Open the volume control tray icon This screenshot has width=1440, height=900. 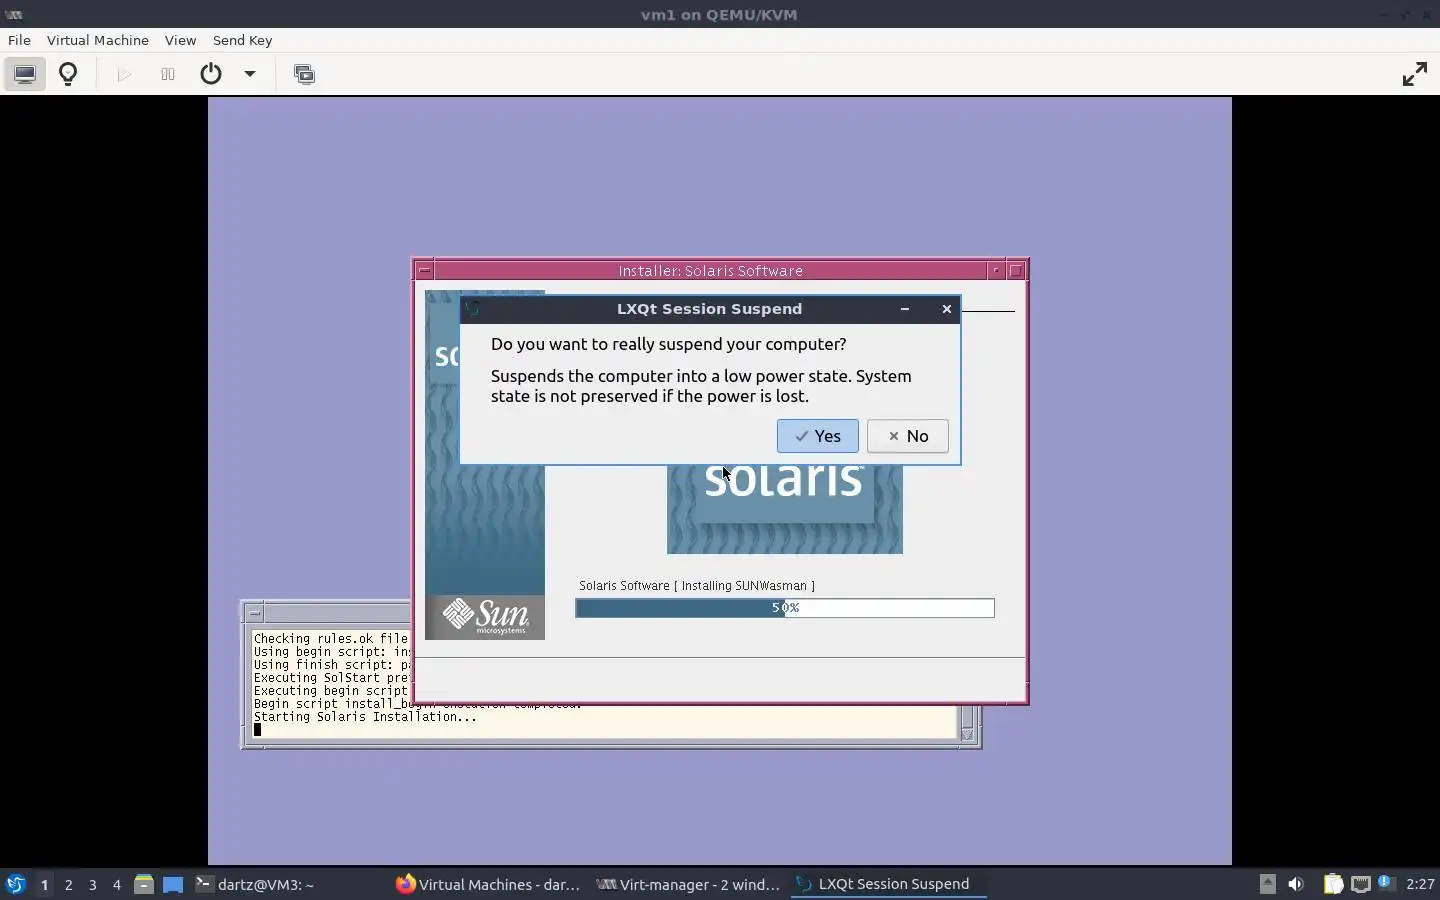1296,884
